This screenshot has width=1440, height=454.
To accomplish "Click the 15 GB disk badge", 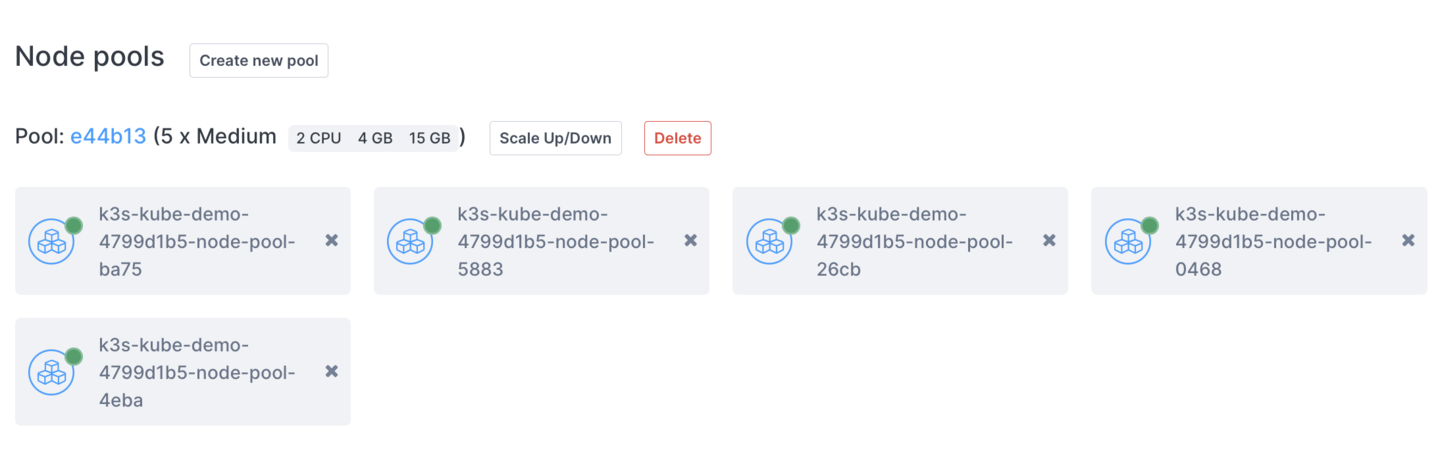I will (430, 138).
